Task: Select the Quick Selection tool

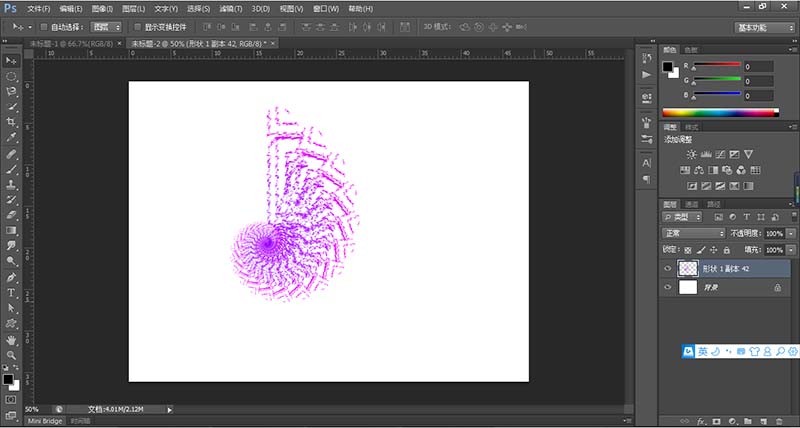Action: click(x=11, y=107)
